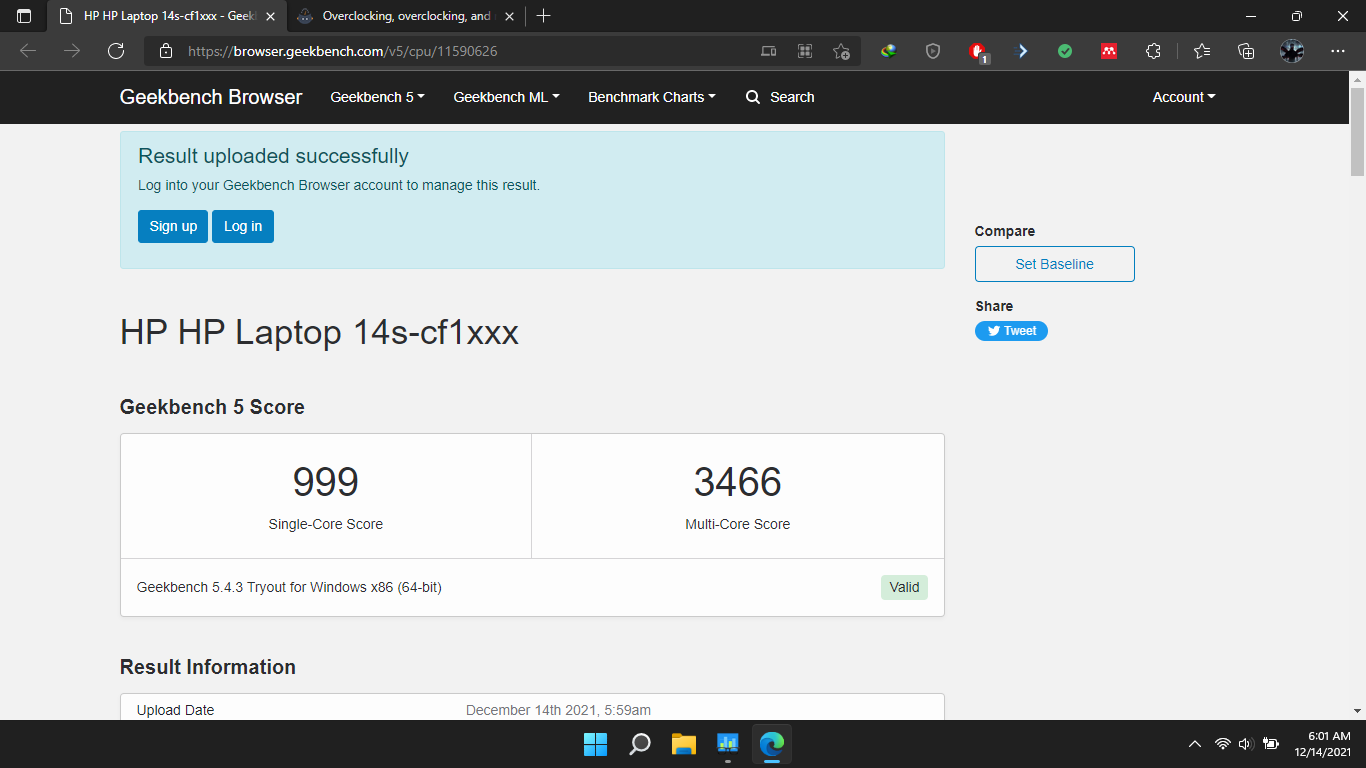This screenshot has width=1366, height=768.
Task: Close the Overclocking tab
Action: [x=509, y=16]
